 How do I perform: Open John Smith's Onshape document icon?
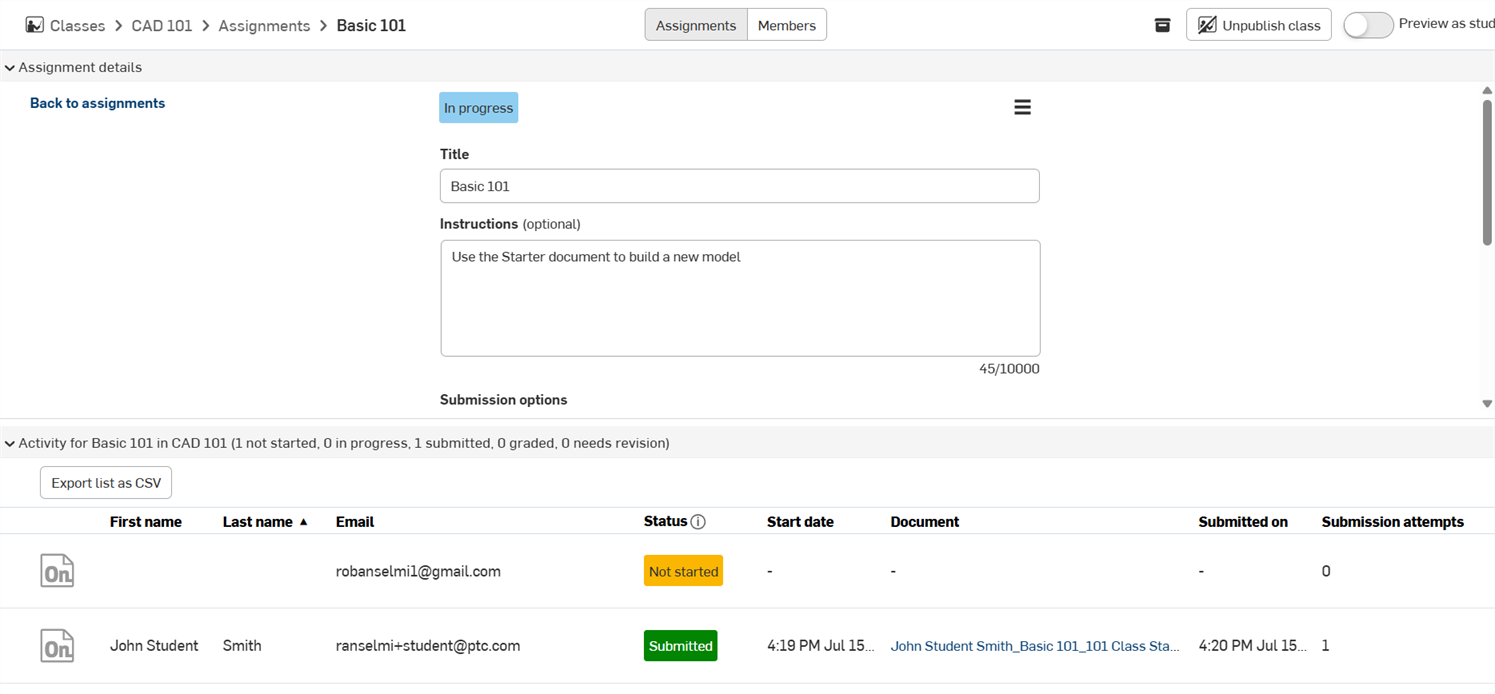[57, 645]
